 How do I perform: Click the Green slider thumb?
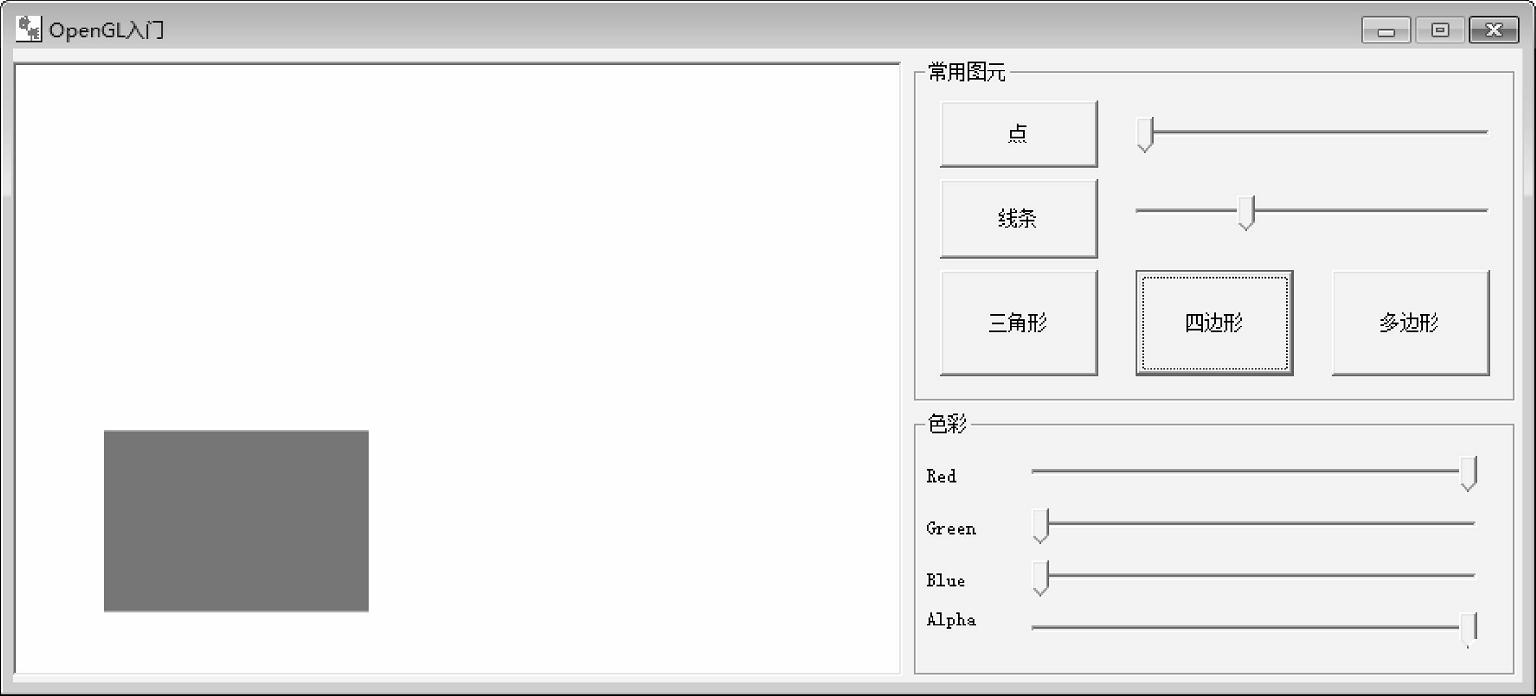point(1040,526)
